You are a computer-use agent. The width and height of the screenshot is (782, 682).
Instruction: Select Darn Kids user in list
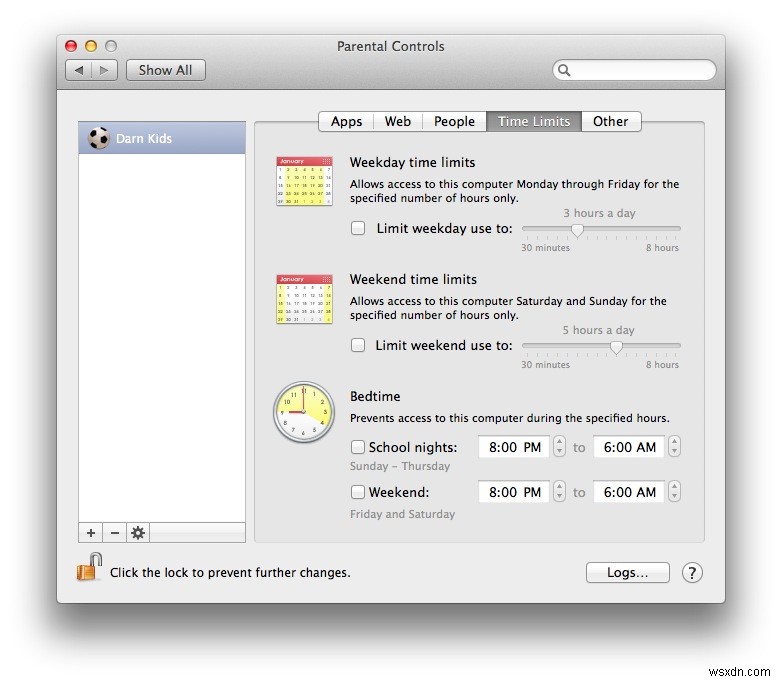click(162, 138)
